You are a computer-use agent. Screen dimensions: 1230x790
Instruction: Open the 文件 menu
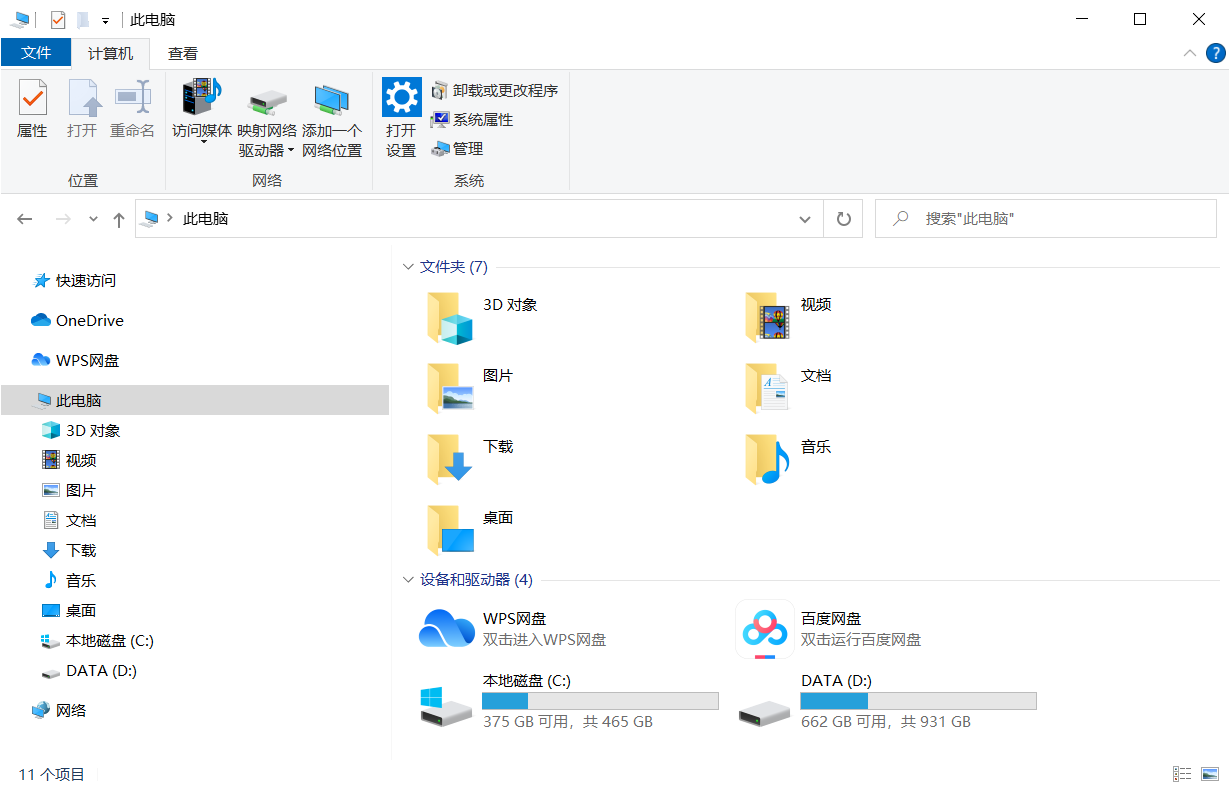pos(36,53)
